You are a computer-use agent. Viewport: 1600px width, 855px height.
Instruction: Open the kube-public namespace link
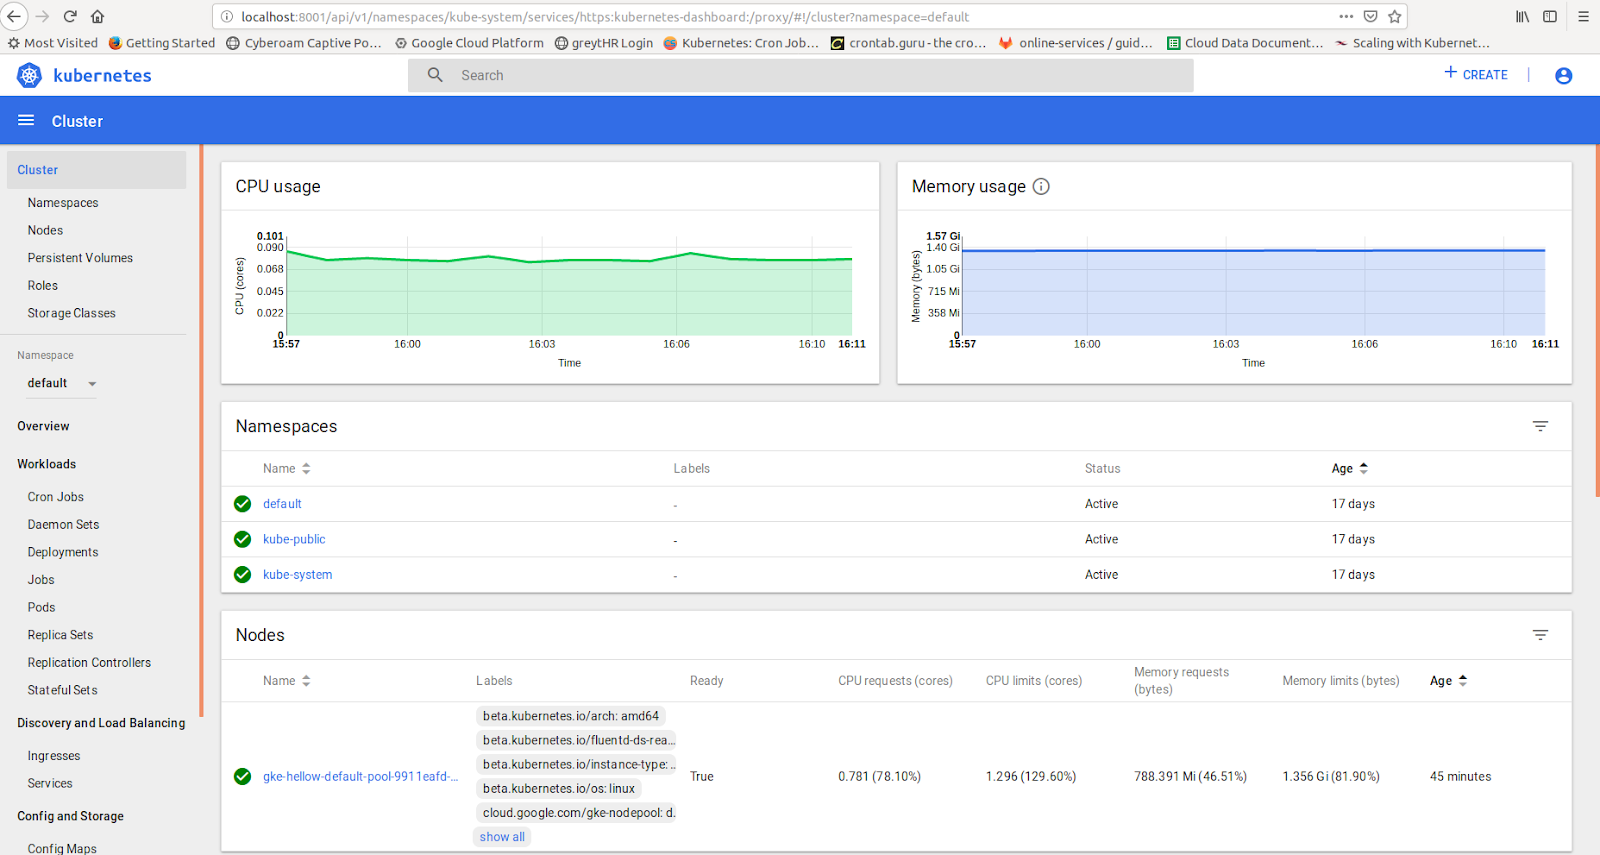tap(294, 539)
